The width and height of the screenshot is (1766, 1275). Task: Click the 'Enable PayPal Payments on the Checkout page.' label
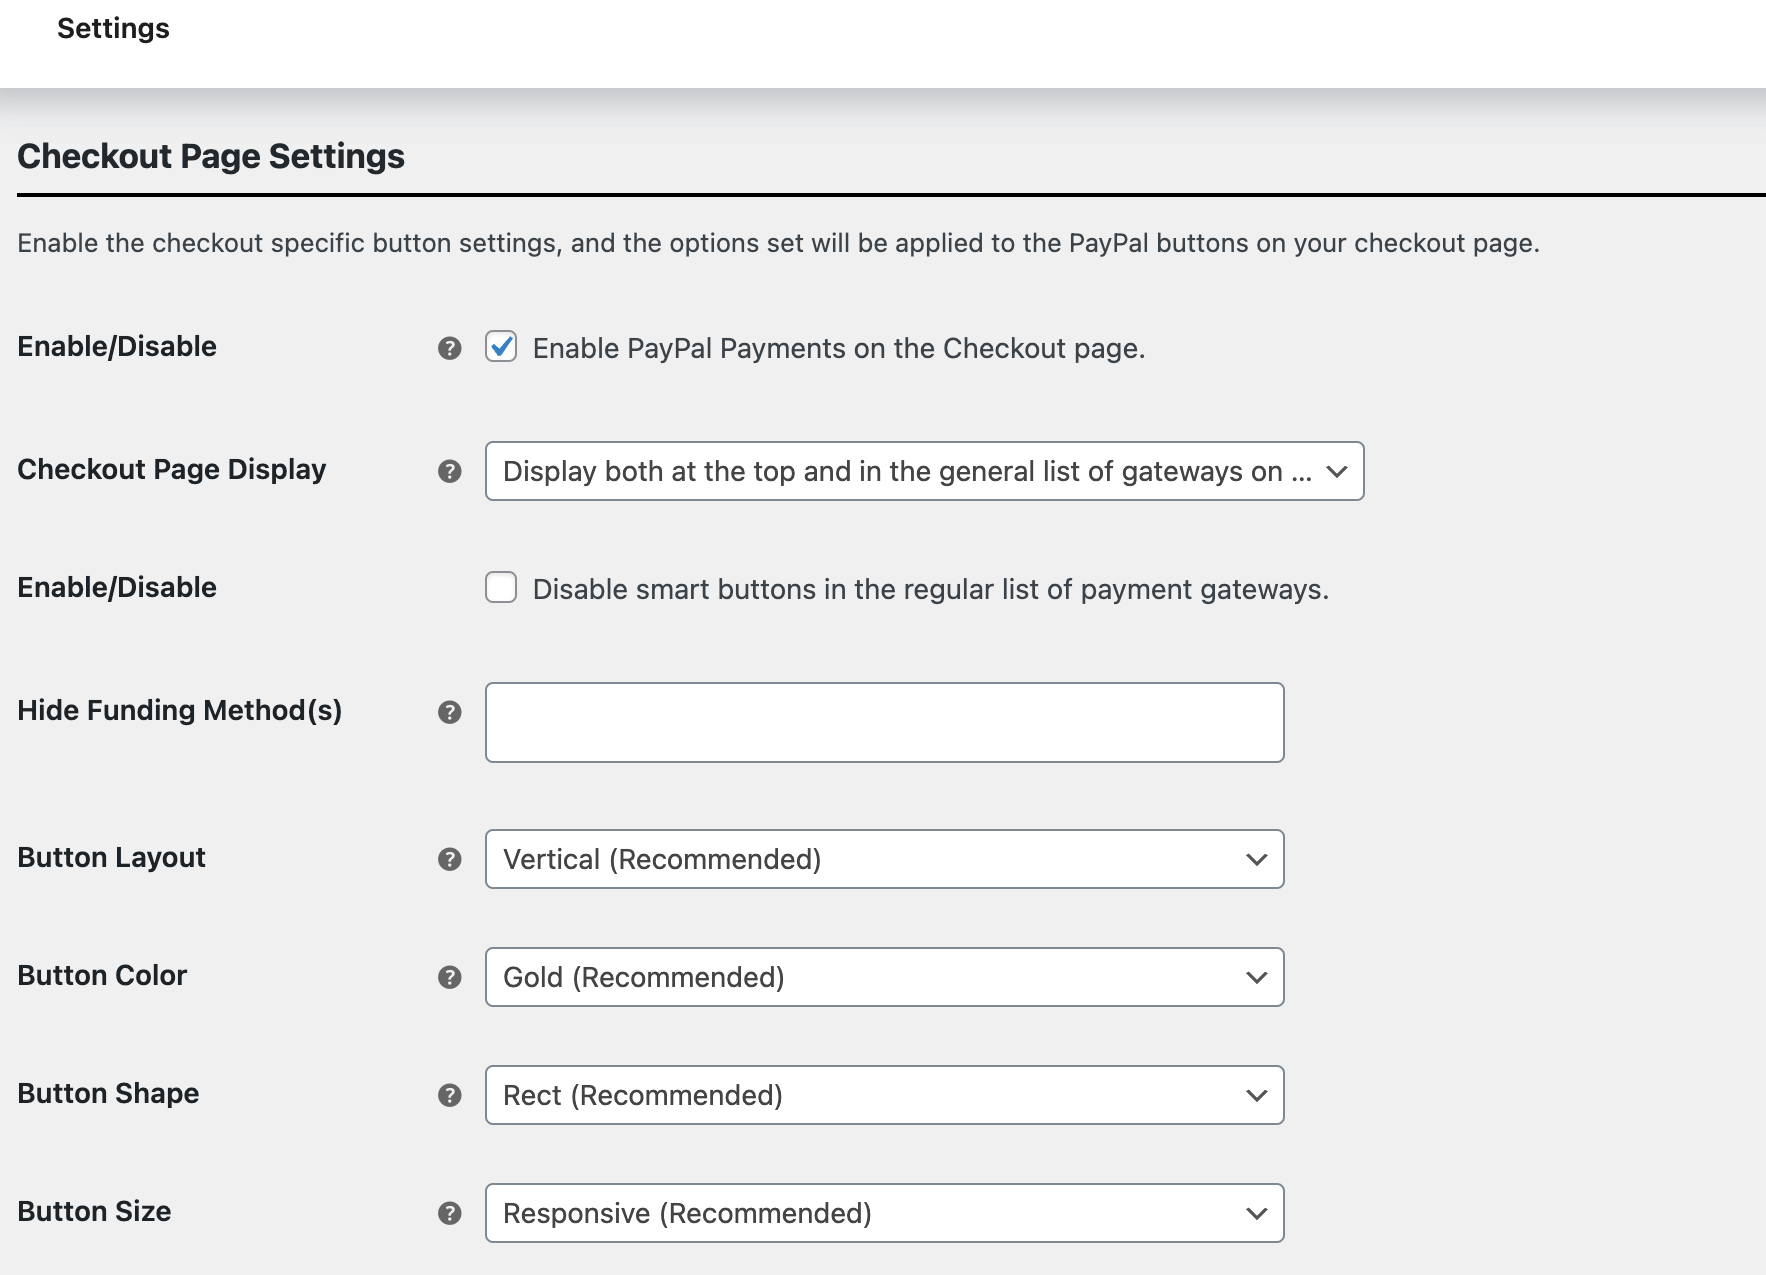[x=839, y=349]
